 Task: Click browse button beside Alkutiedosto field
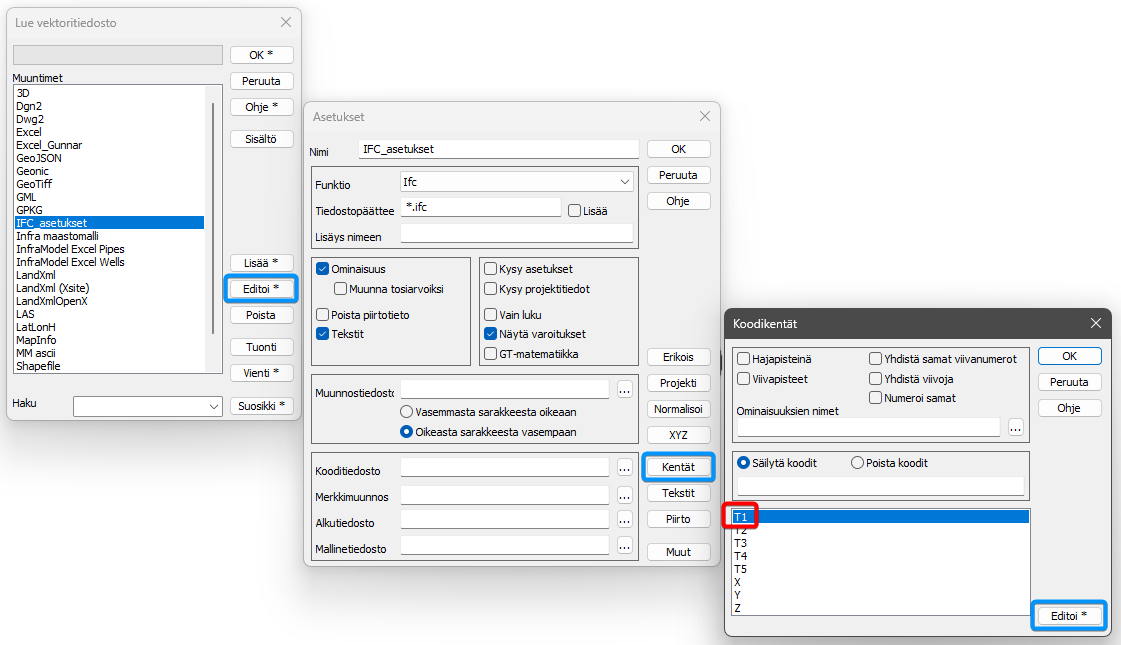pos(625,520)
